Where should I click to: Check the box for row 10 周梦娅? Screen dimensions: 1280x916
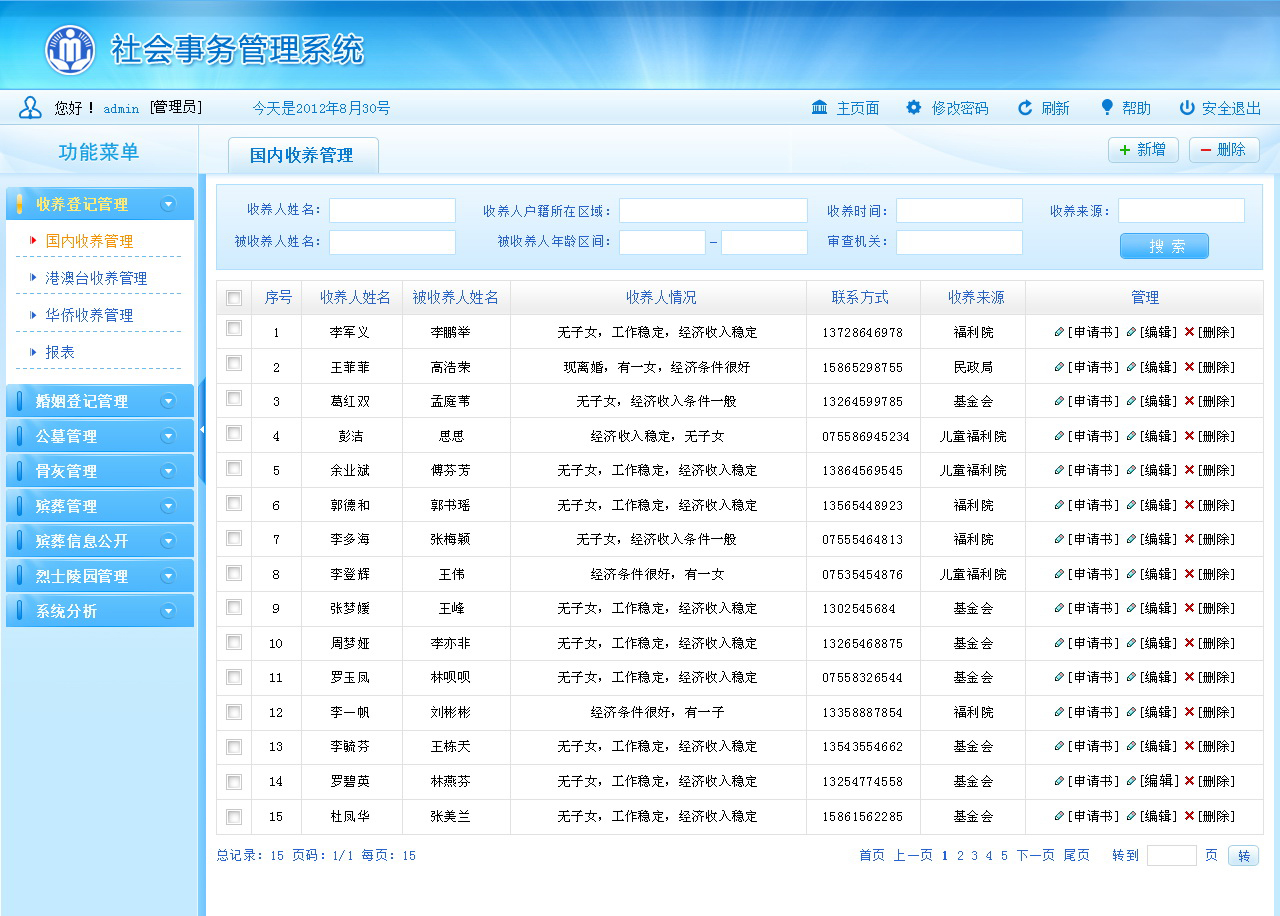[234, 642]
